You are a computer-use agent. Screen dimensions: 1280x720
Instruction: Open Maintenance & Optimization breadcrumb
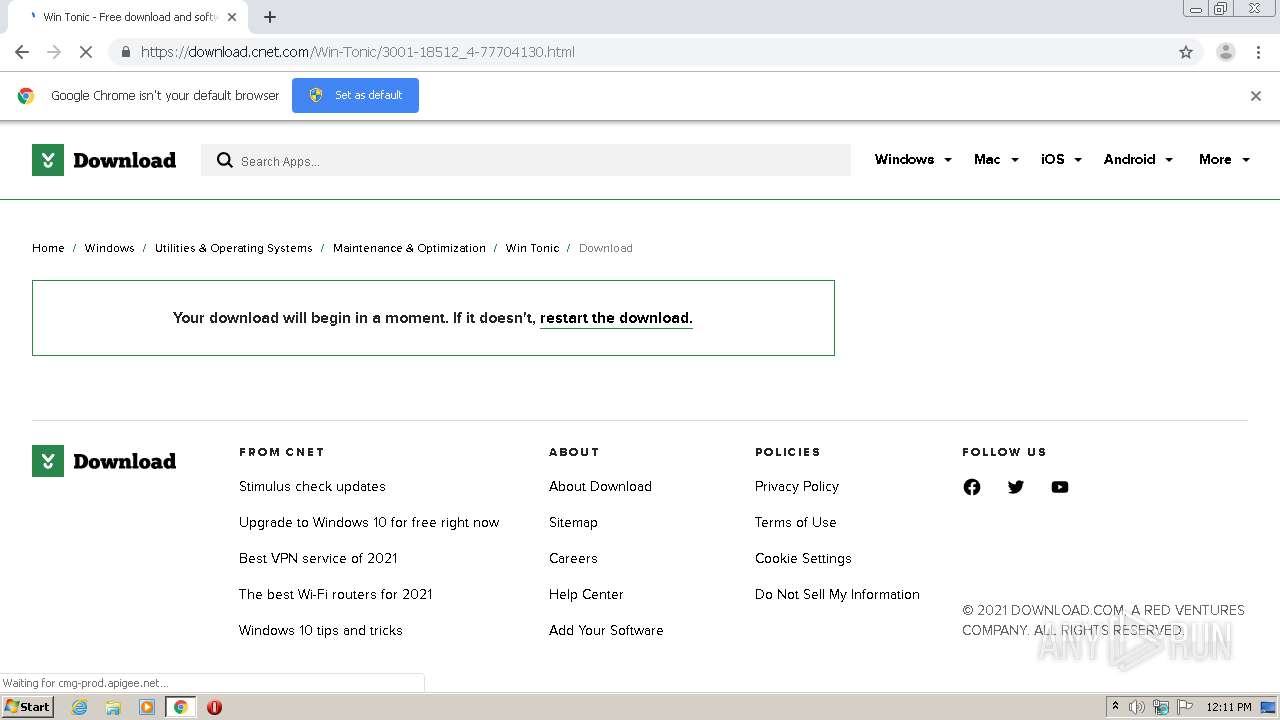tap(409, 248)
